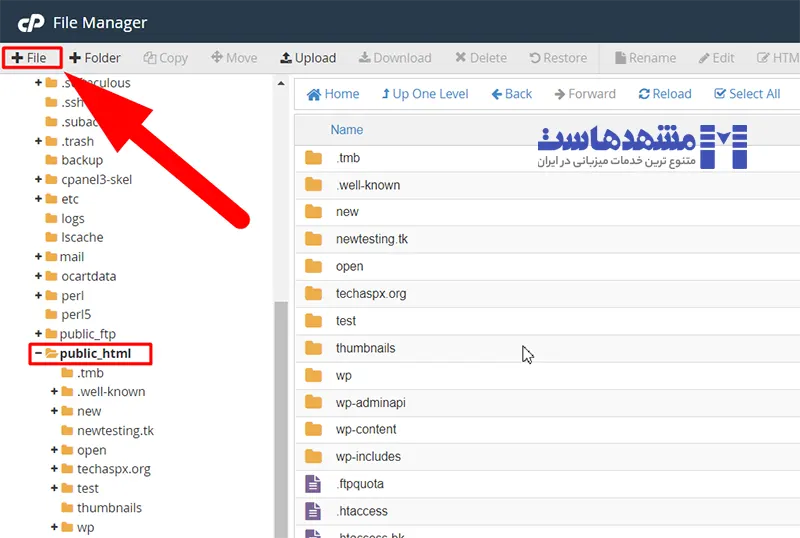Screen dimensions: 800x538
Task: Expand the mail folder tree node
Action: (38, 256)
